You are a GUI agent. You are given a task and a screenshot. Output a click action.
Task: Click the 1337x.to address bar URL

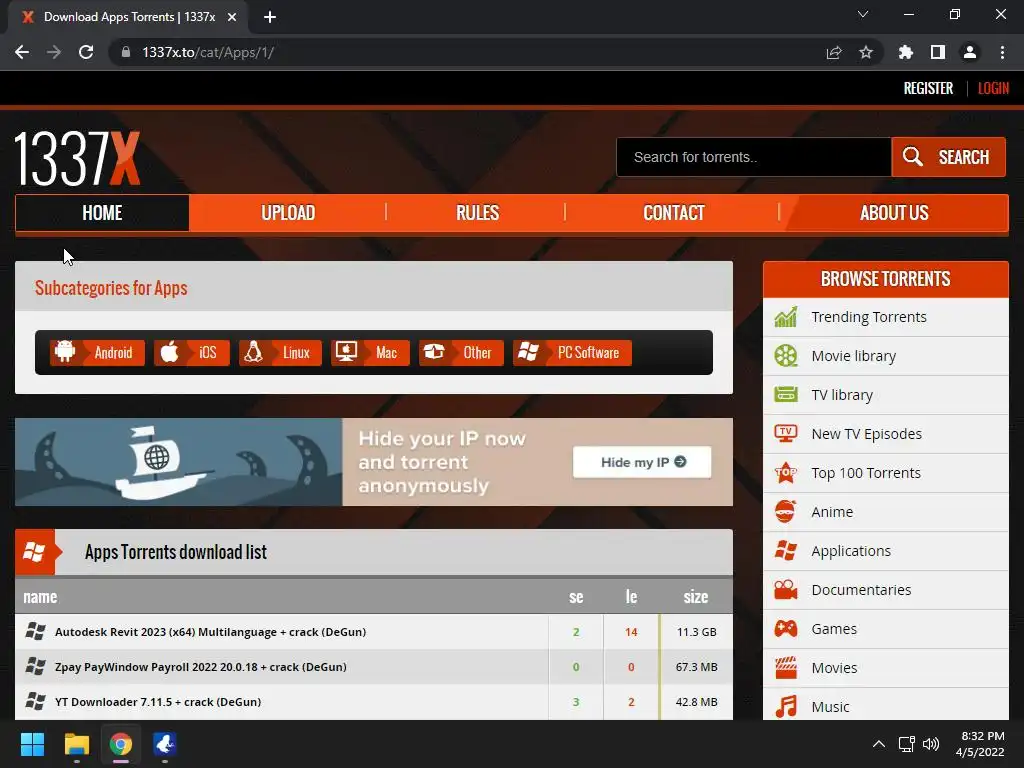pos(208,52)
